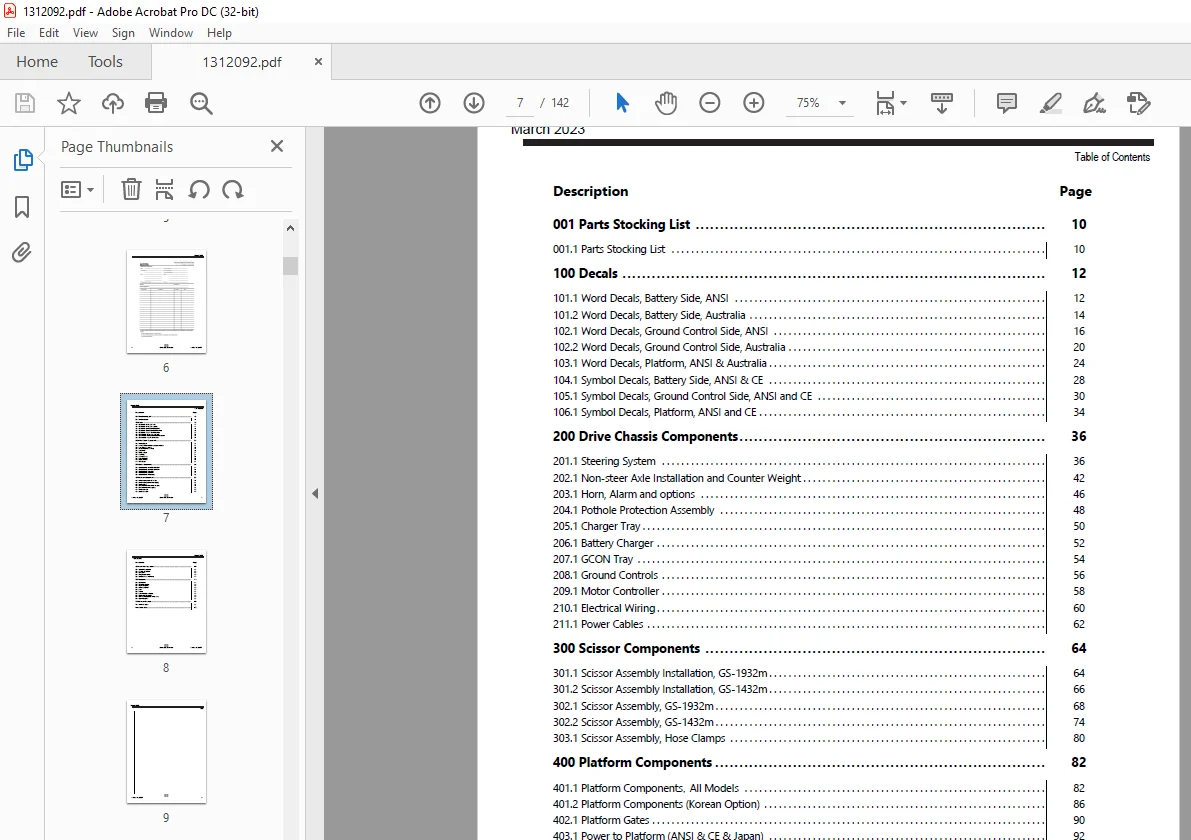Open the View menu
The height and width of the screenshot is (840, 1191).
pyautogui.click(x=85, y=33)
